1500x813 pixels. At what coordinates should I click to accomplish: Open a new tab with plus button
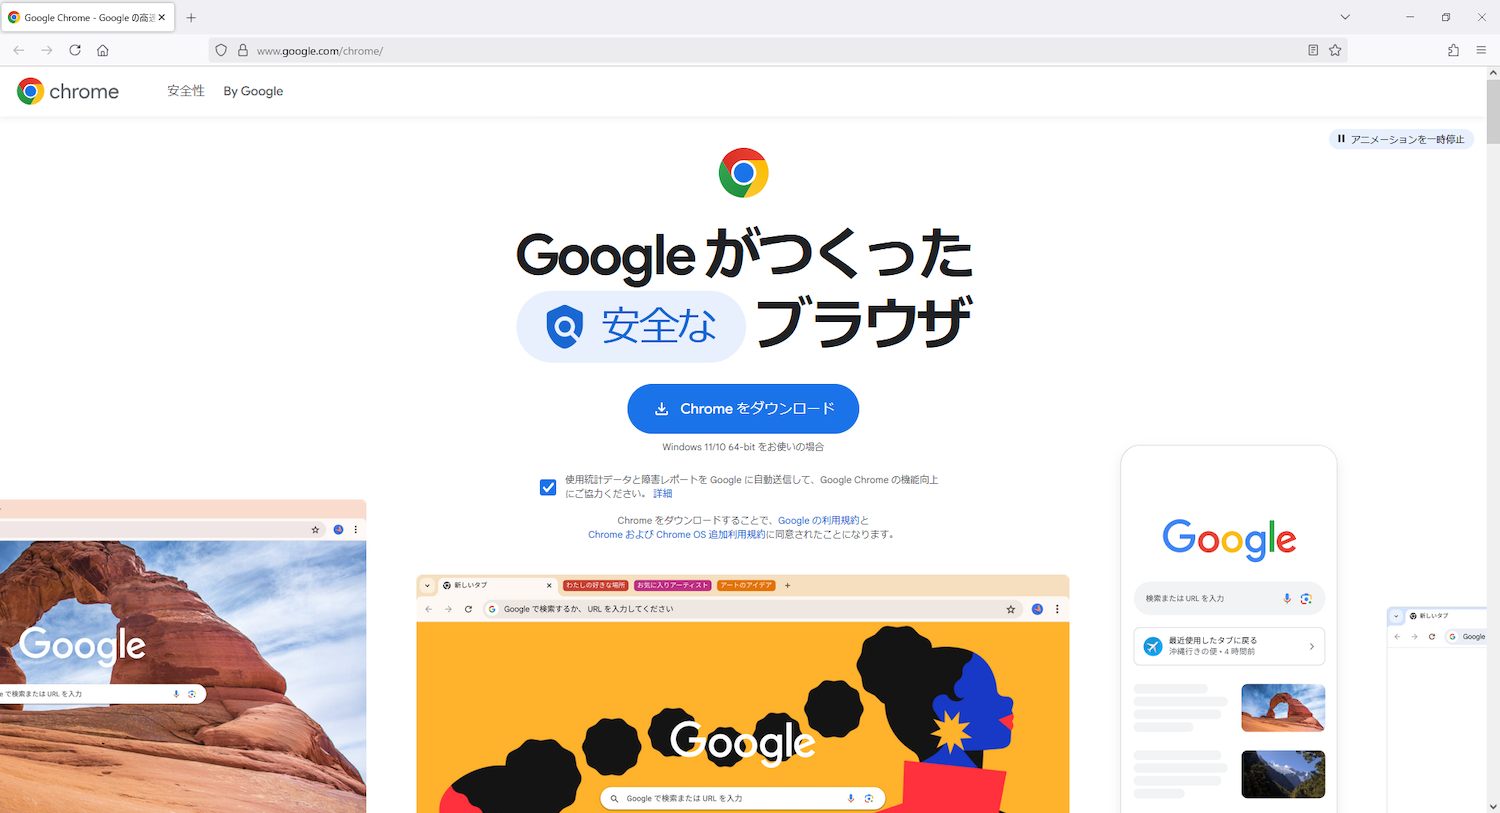191,17
